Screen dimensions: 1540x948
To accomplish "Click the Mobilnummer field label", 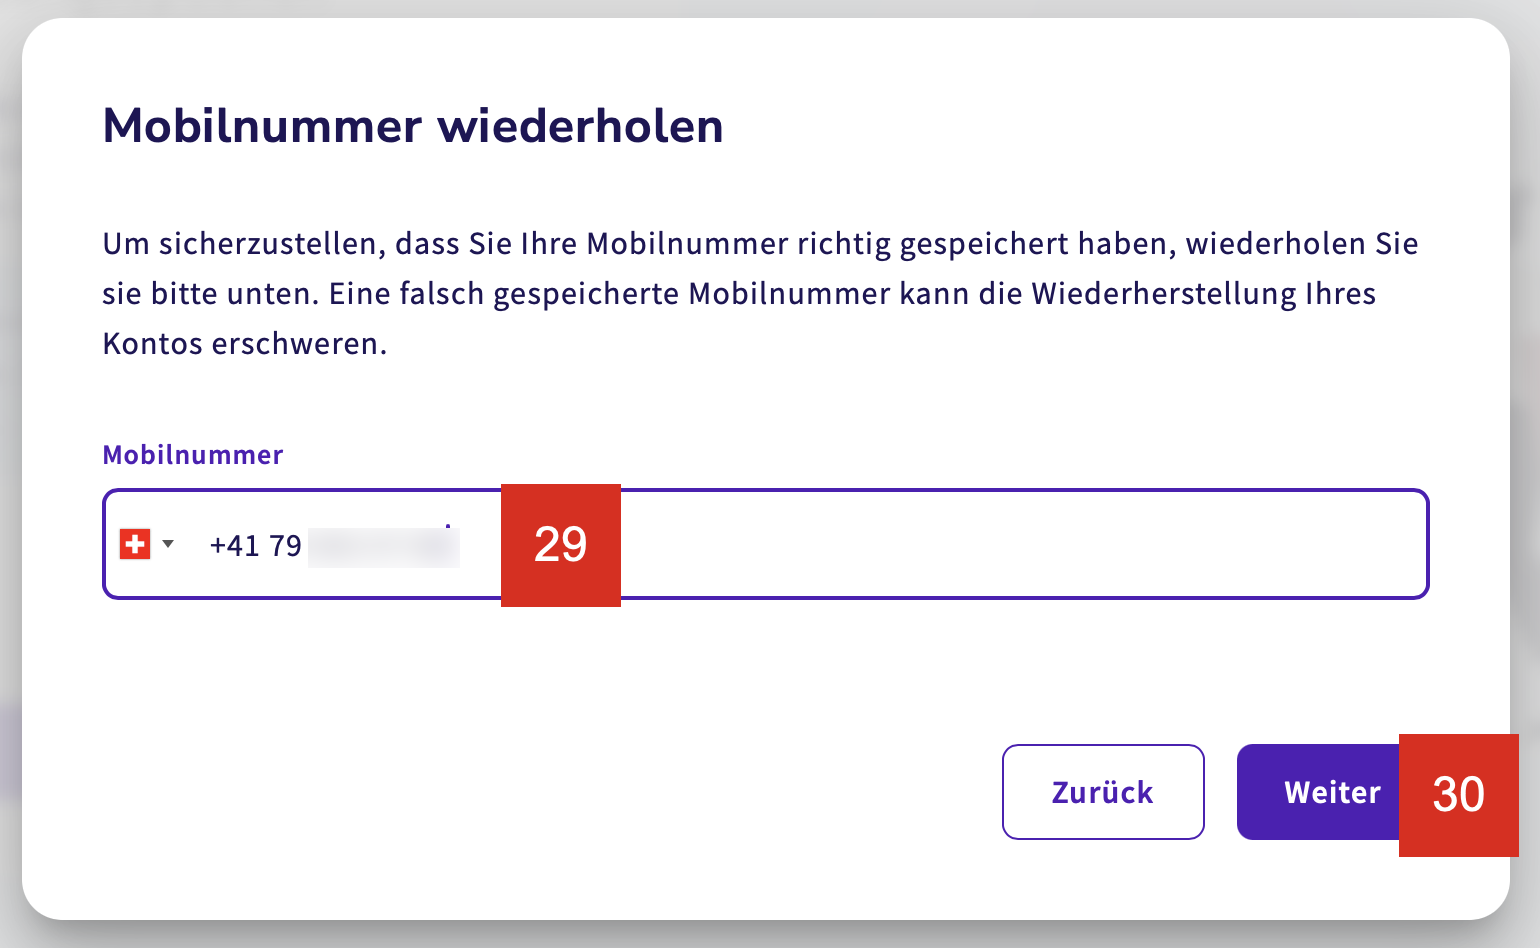I will (x=193, y=455).
